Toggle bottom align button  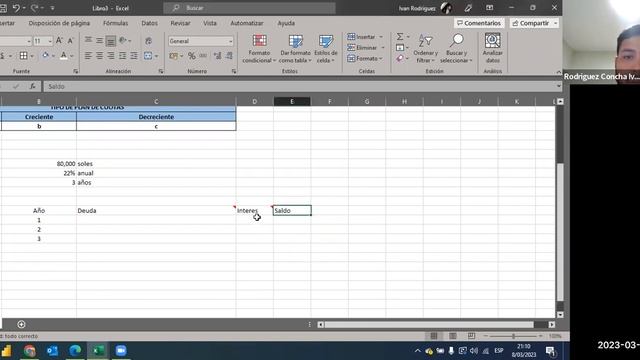pos(111,40)
